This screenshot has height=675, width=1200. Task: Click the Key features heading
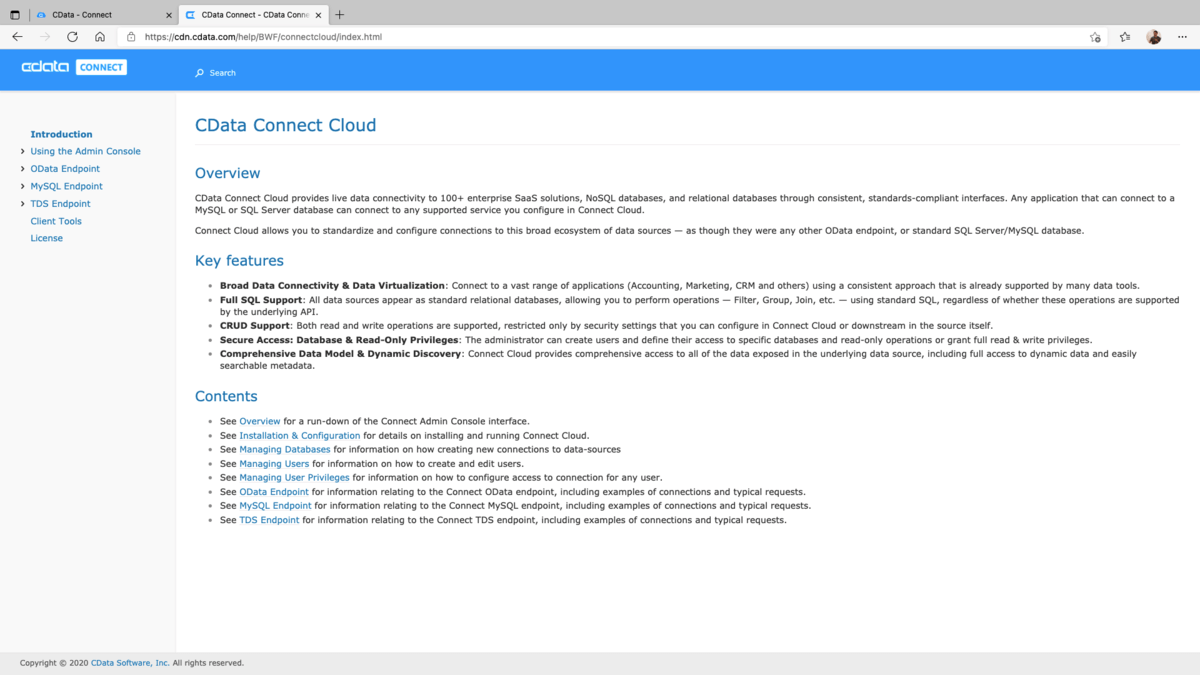tap(239, 261)
